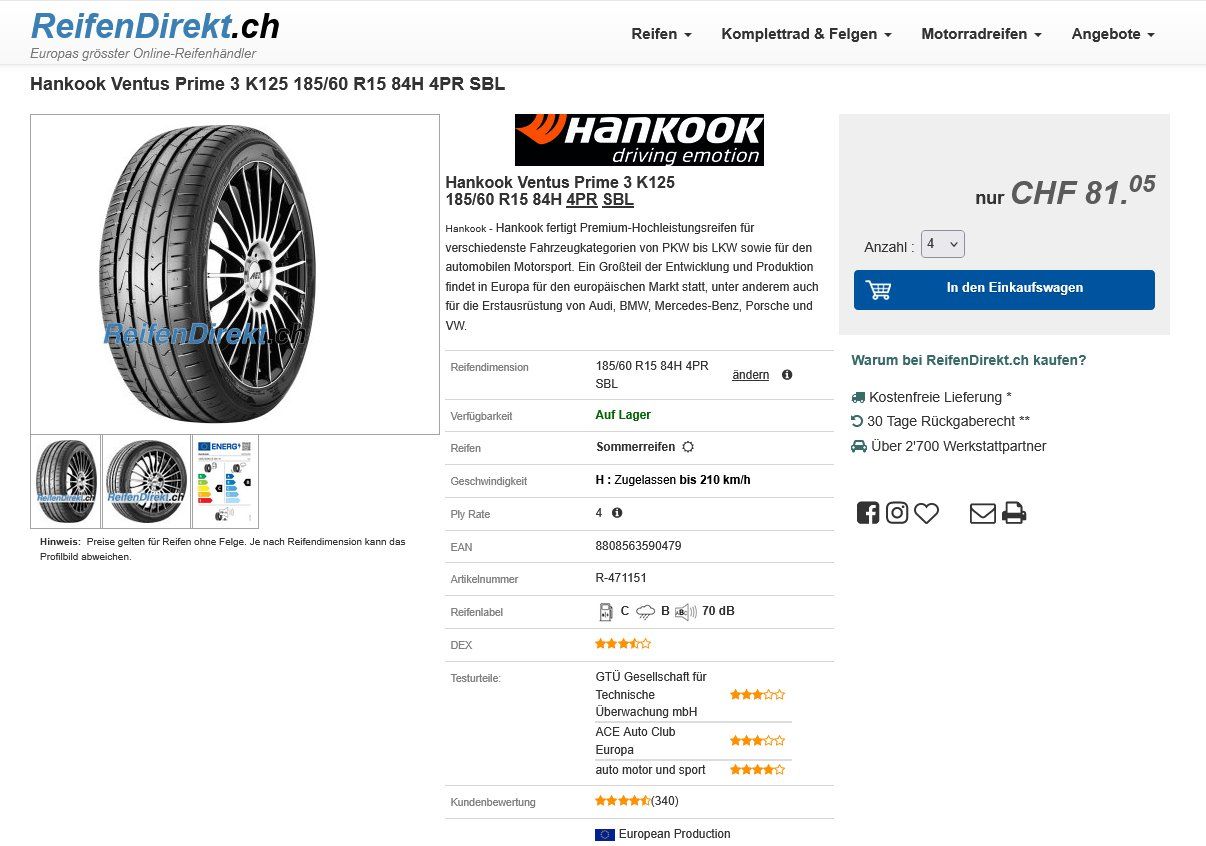1206x846 pixels.
Task: Open the Instagram icon link
Action: [x=897, y=513]
